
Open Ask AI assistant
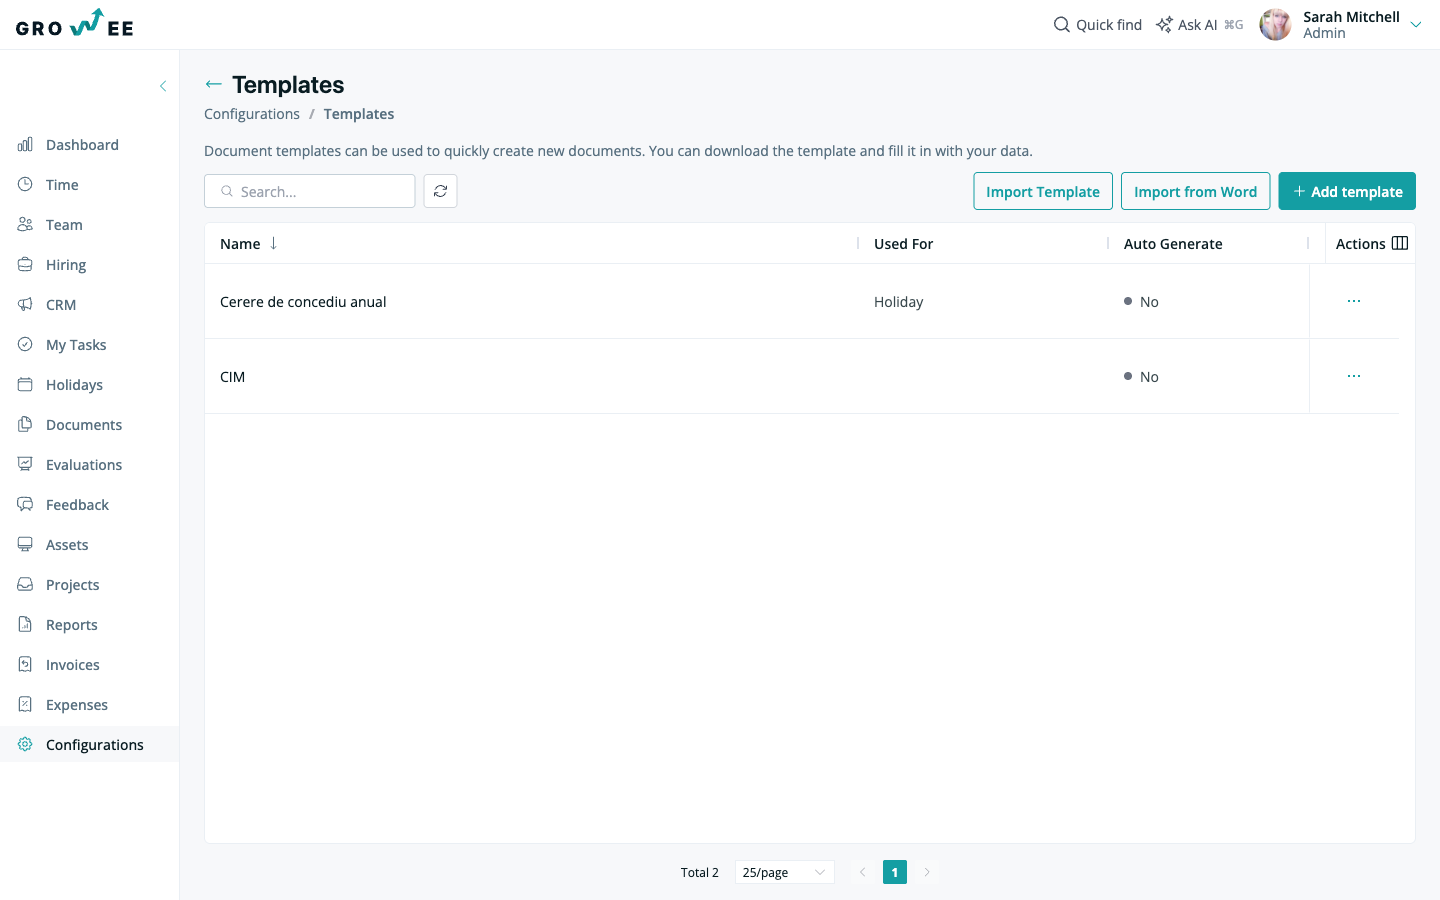[x=1199, y=25]
